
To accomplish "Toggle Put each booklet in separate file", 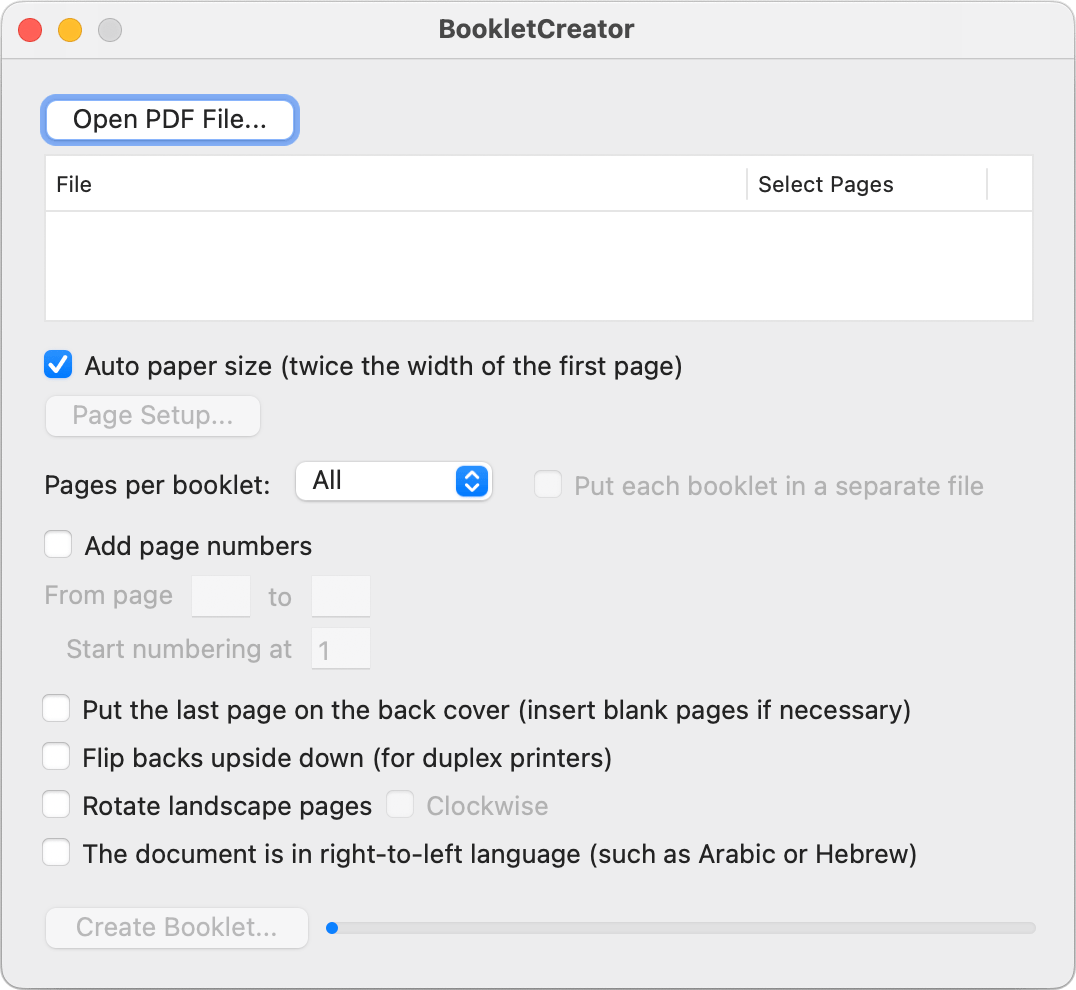I will [548, 484].
